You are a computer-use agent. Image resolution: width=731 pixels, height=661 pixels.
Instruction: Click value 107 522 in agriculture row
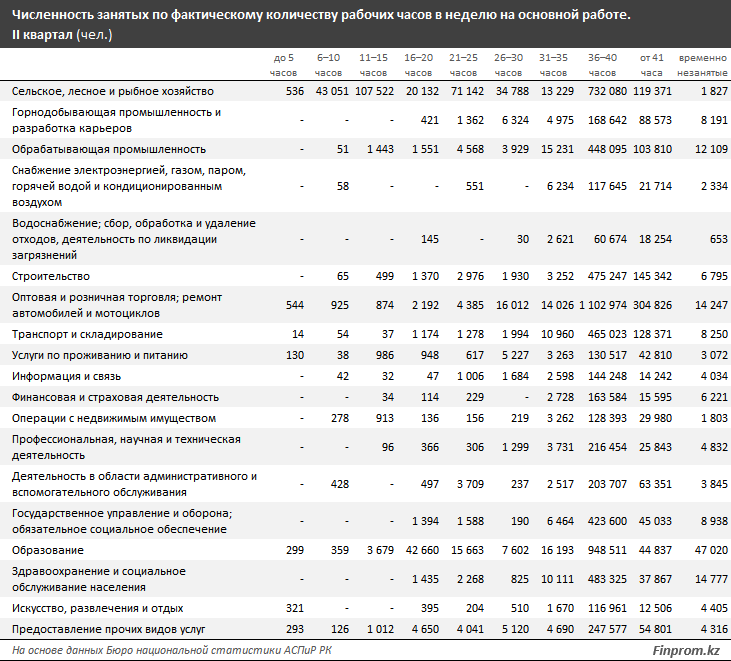click(x=374, y=91)
